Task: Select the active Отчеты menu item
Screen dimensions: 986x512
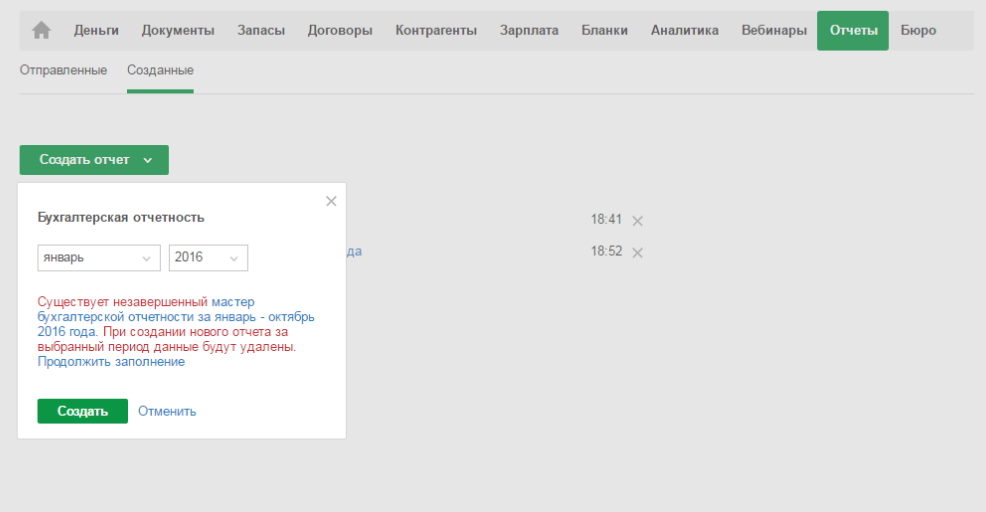Action: click(x=853, y=30)
